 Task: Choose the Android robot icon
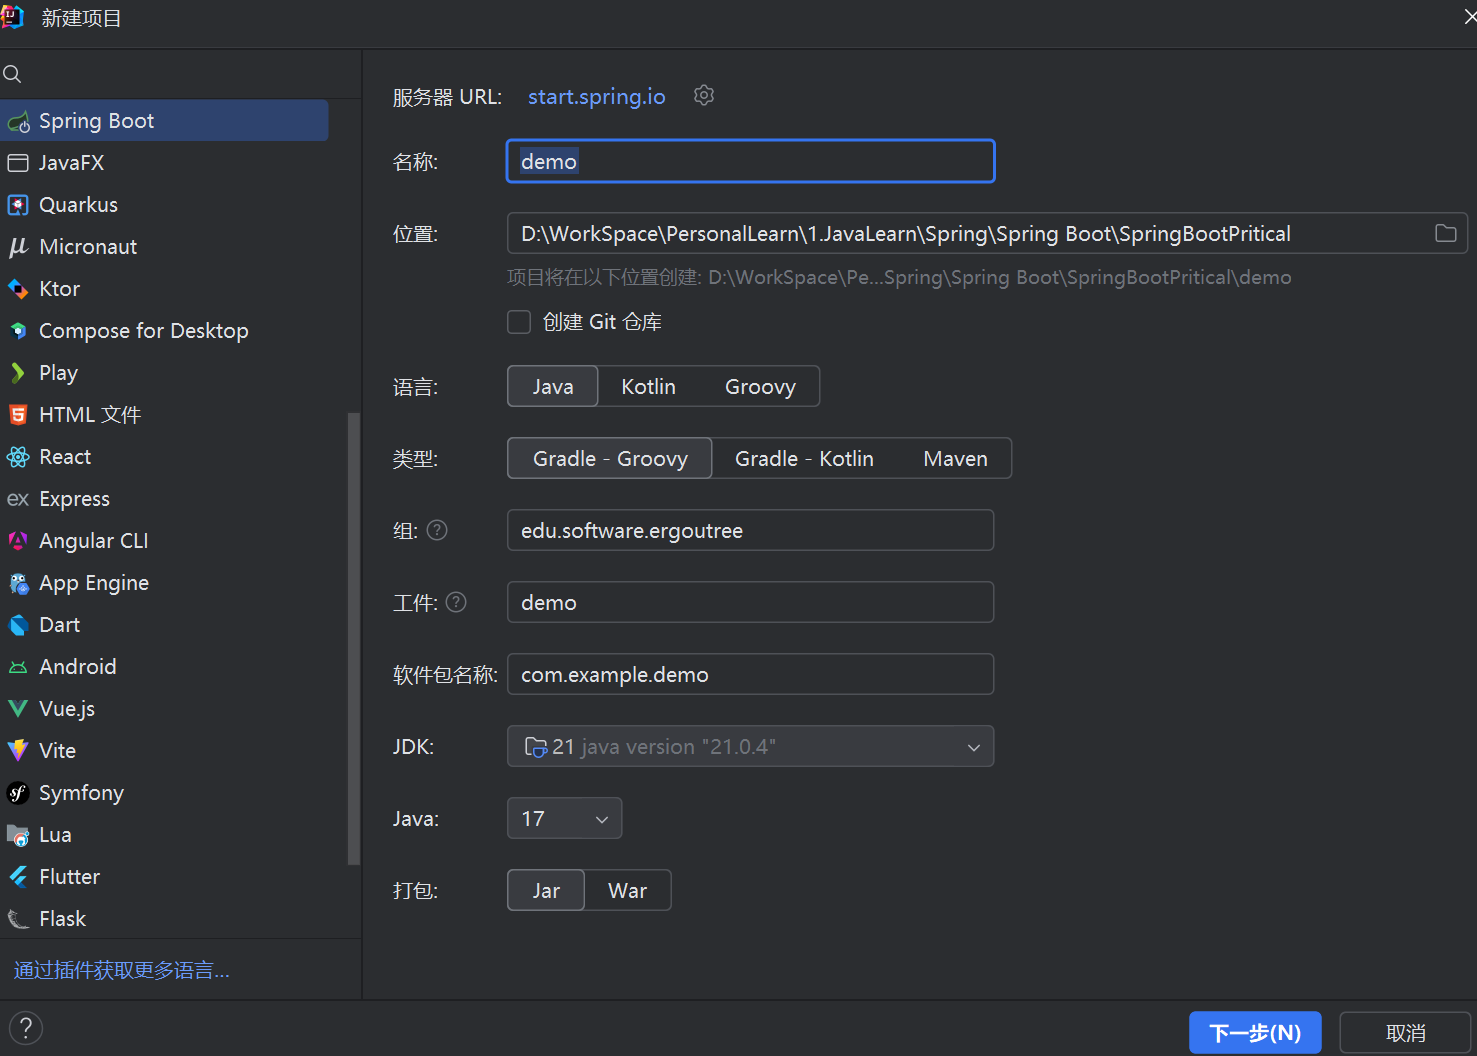18,667
